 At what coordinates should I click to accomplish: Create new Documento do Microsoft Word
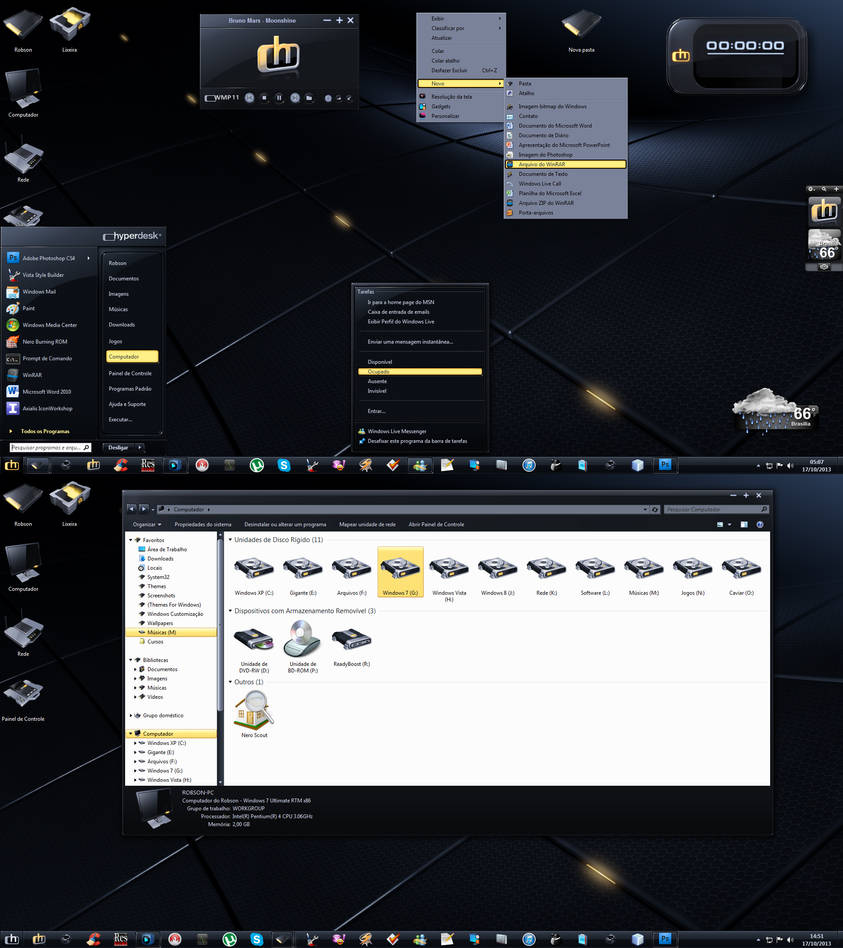tap(565, 126)
